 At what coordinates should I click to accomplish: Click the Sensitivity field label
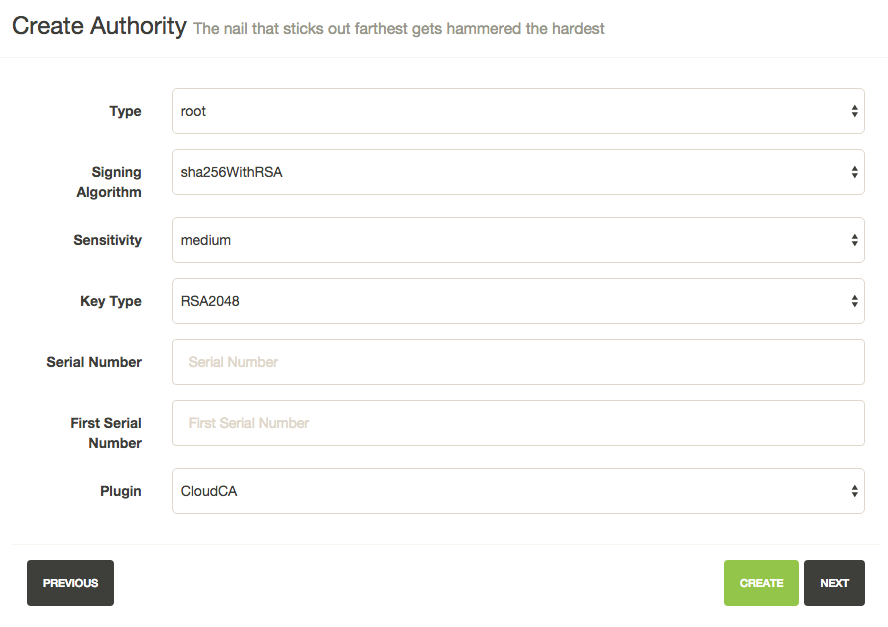[x=108, y=240]
